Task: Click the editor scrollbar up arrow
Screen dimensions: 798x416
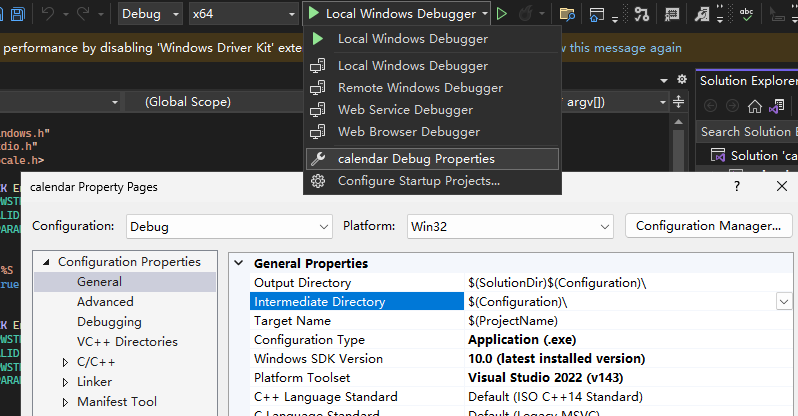Action: coord(678,122)
